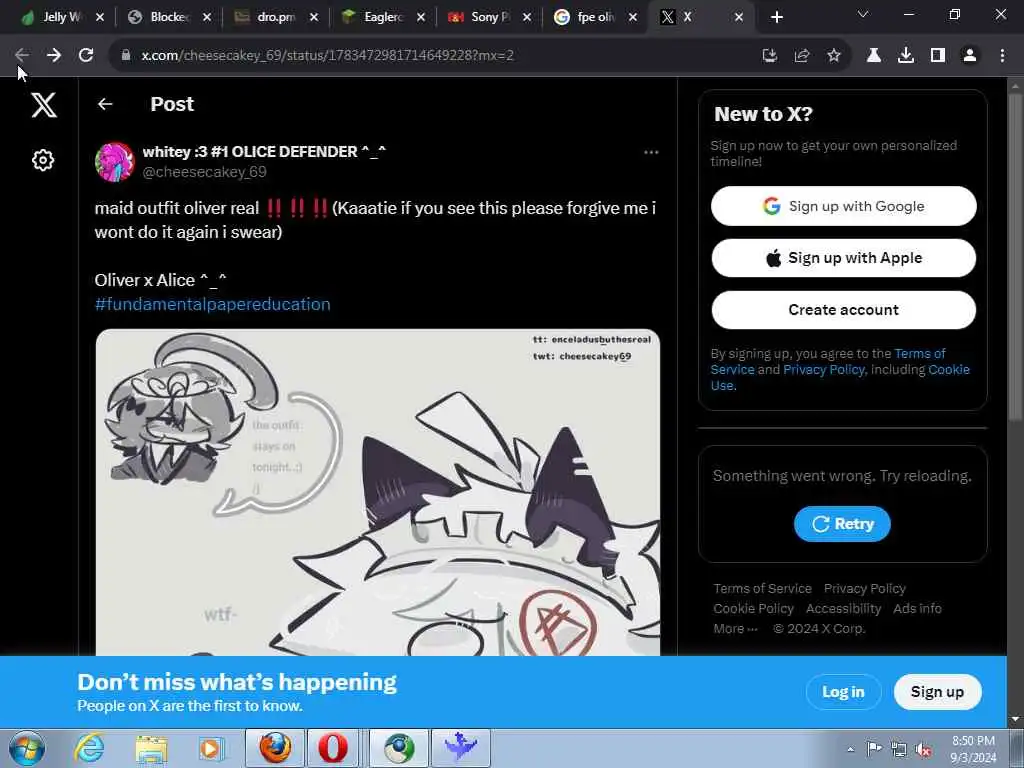
Task: Open a new browser tab
Action: coord(776,18)
